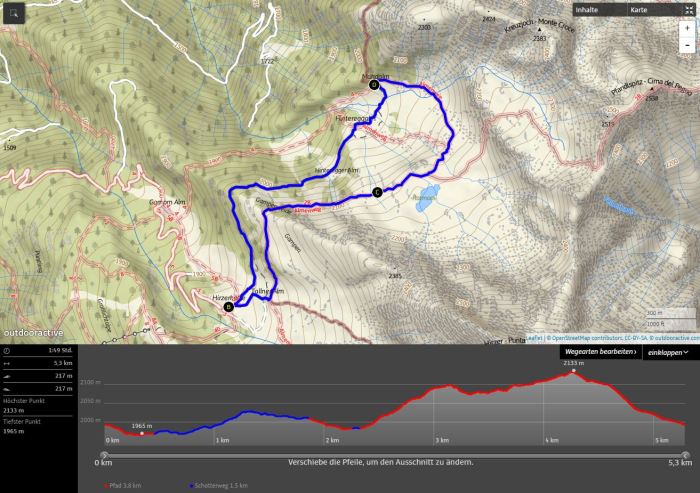Toggle the Schotterweg 1,5 km legend entry
The image size is (700, 493).
[218, 485]
